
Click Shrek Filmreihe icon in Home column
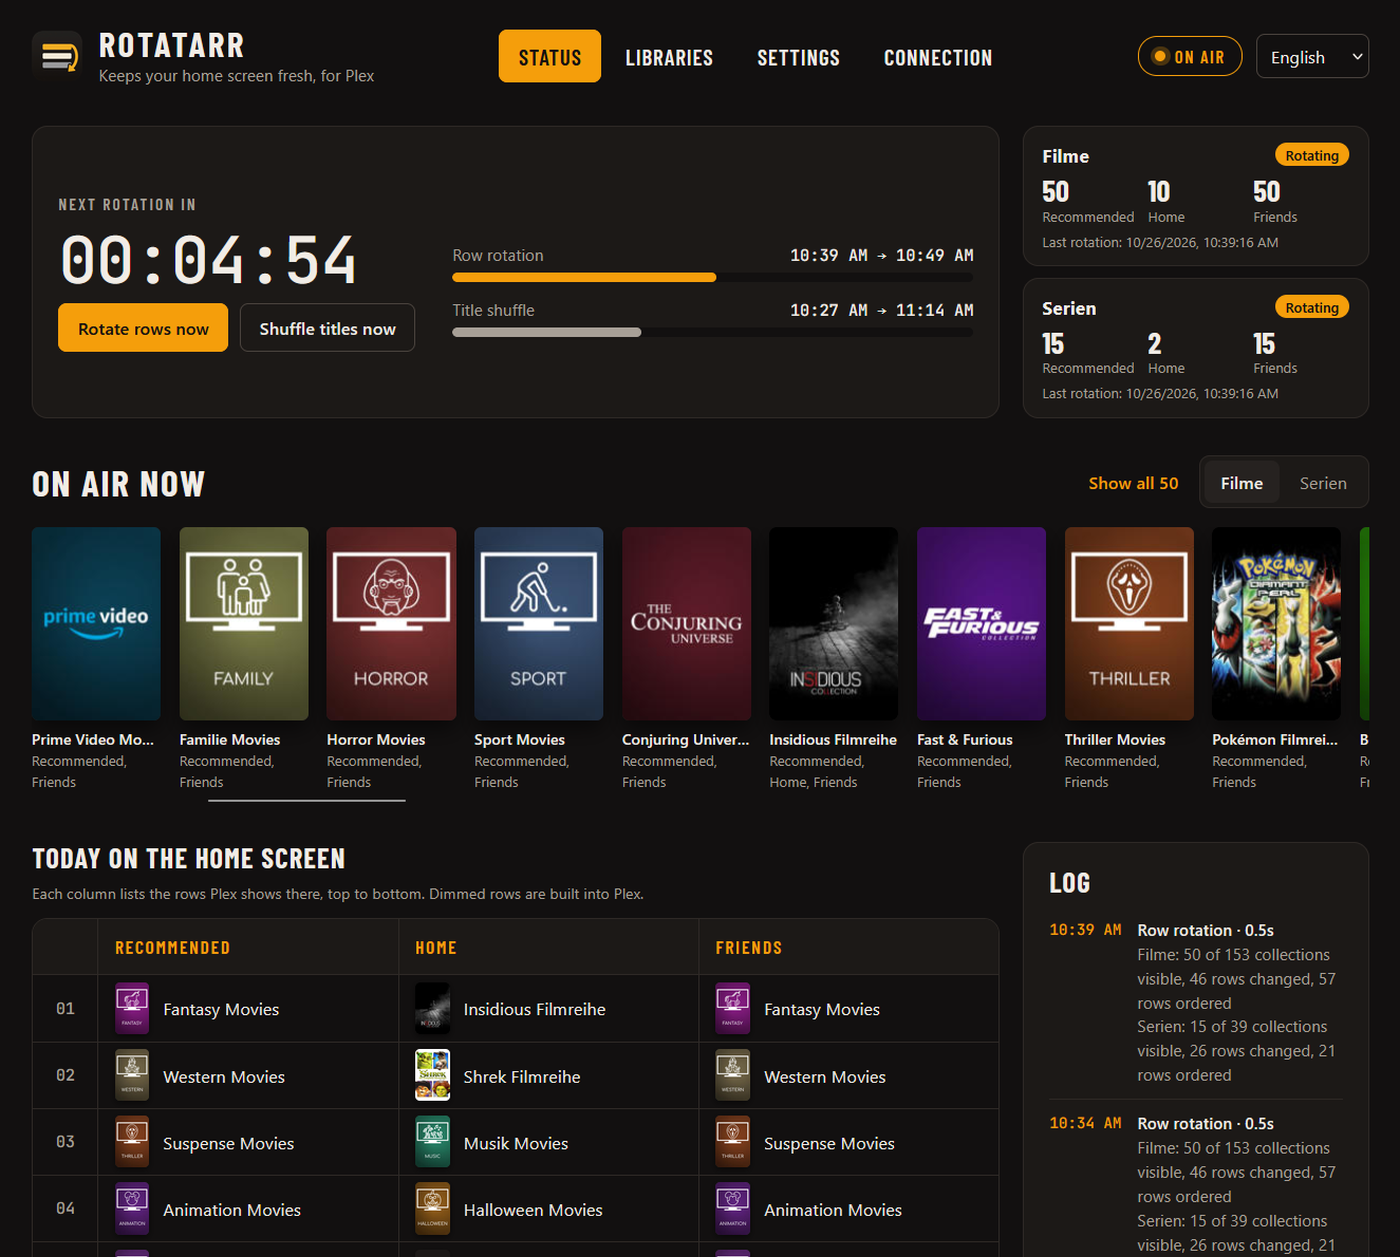pos(432,1076)
